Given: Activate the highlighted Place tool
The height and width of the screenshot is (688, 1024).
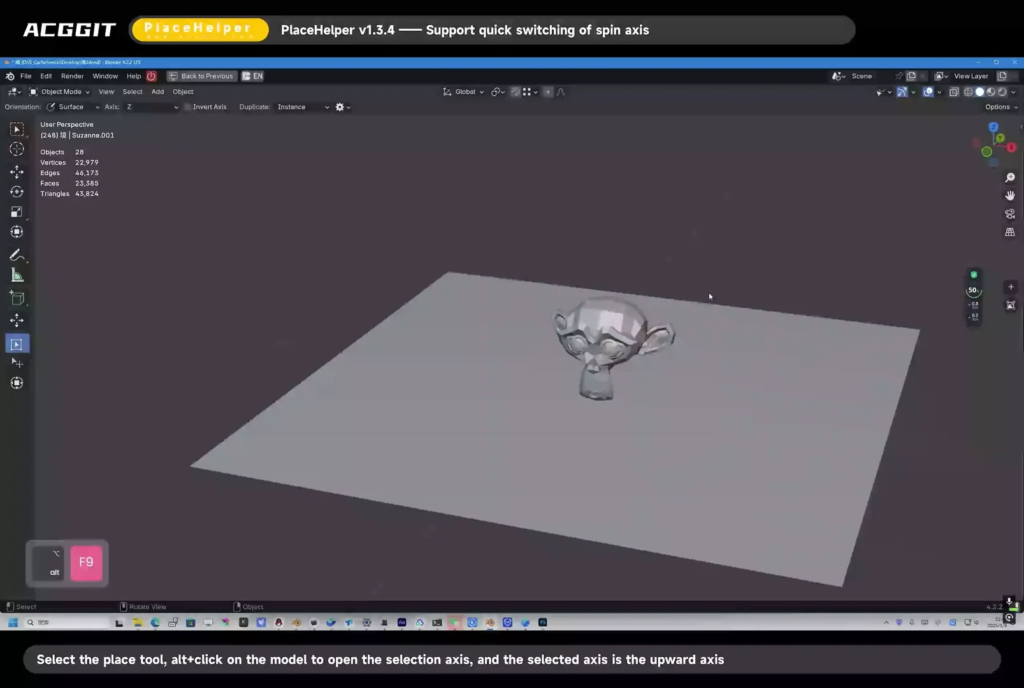Looking at the screenshot, I should coord(17,343).
